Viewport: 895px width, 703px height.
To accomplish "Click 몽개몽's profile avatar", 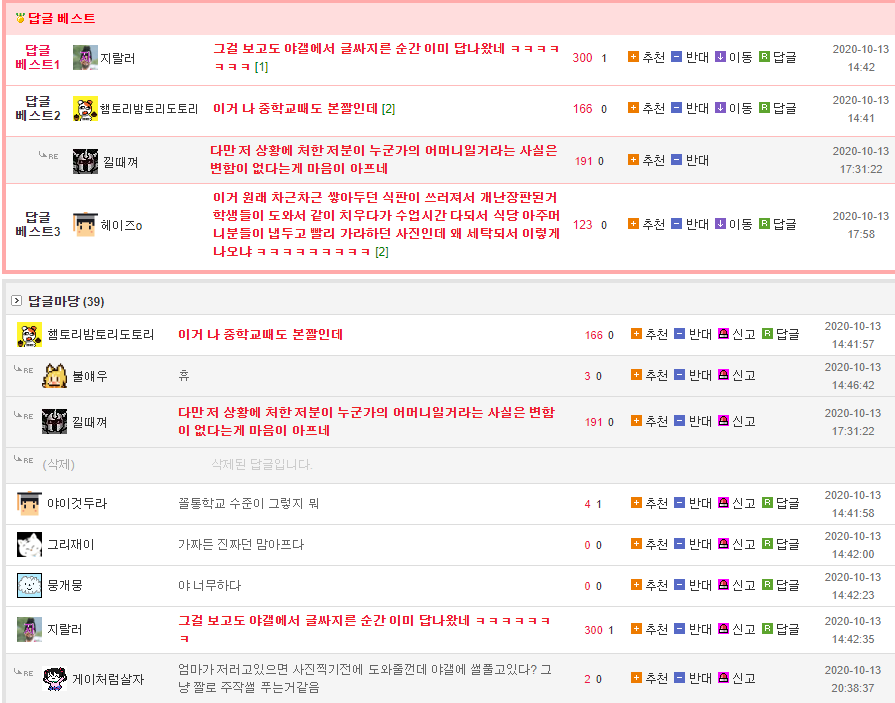I will coord(29,585).
